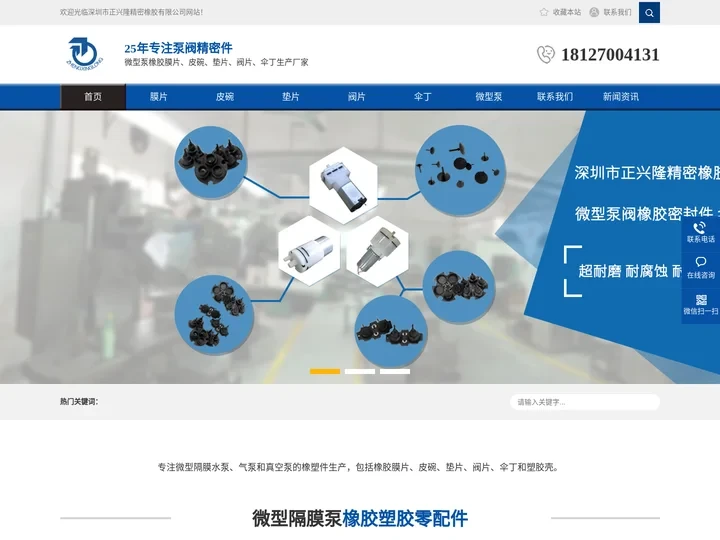Open the 皮碗 navigation menu
The width and height of the screenshot is (720, 540).
click(225, 97)
